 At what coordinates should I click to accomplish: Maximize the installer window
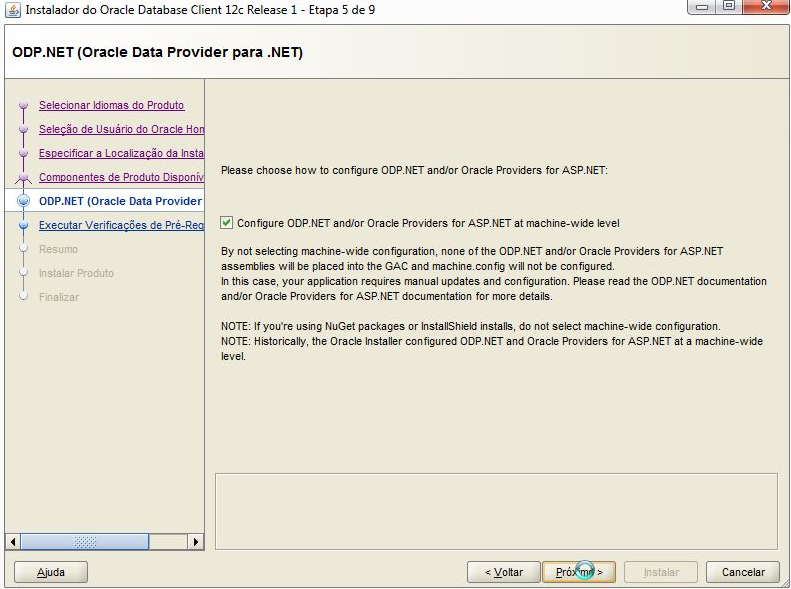[x=729, y=6]
